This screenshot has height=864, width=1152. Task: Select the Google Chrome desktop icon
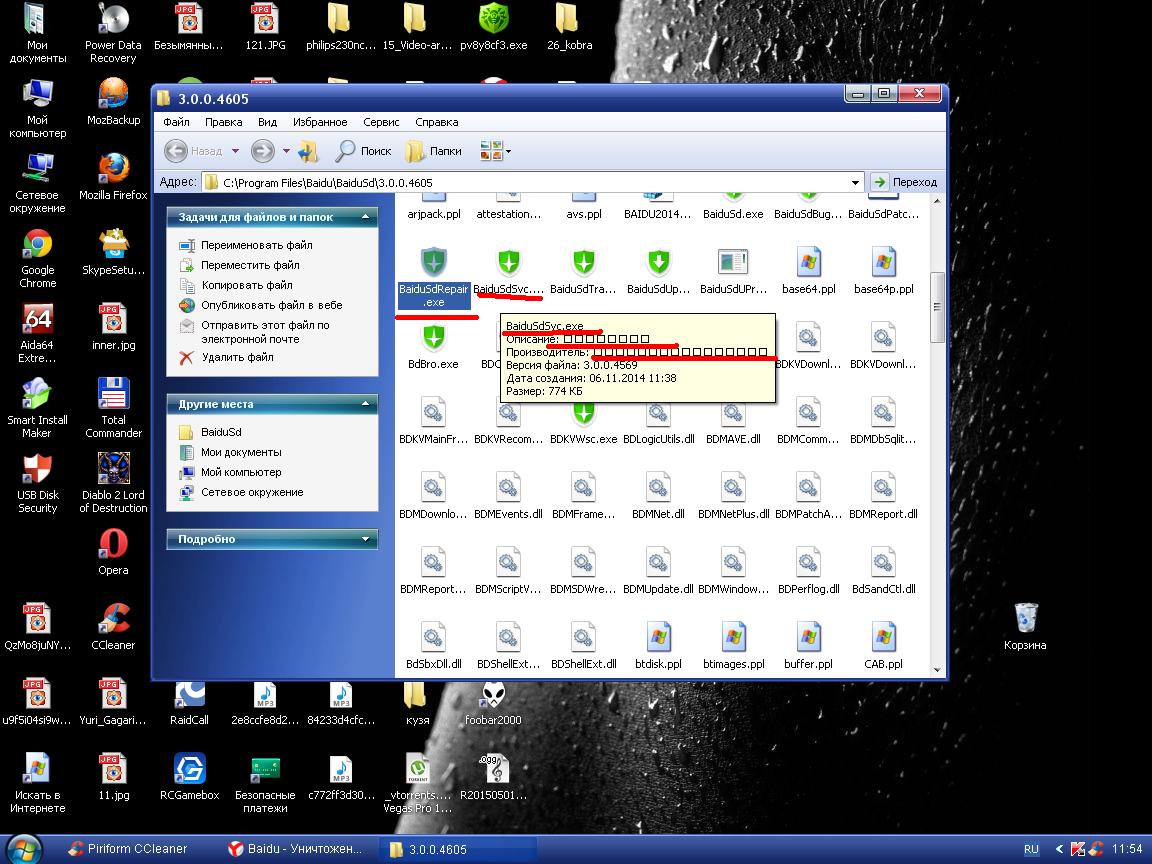click(37, 258)
